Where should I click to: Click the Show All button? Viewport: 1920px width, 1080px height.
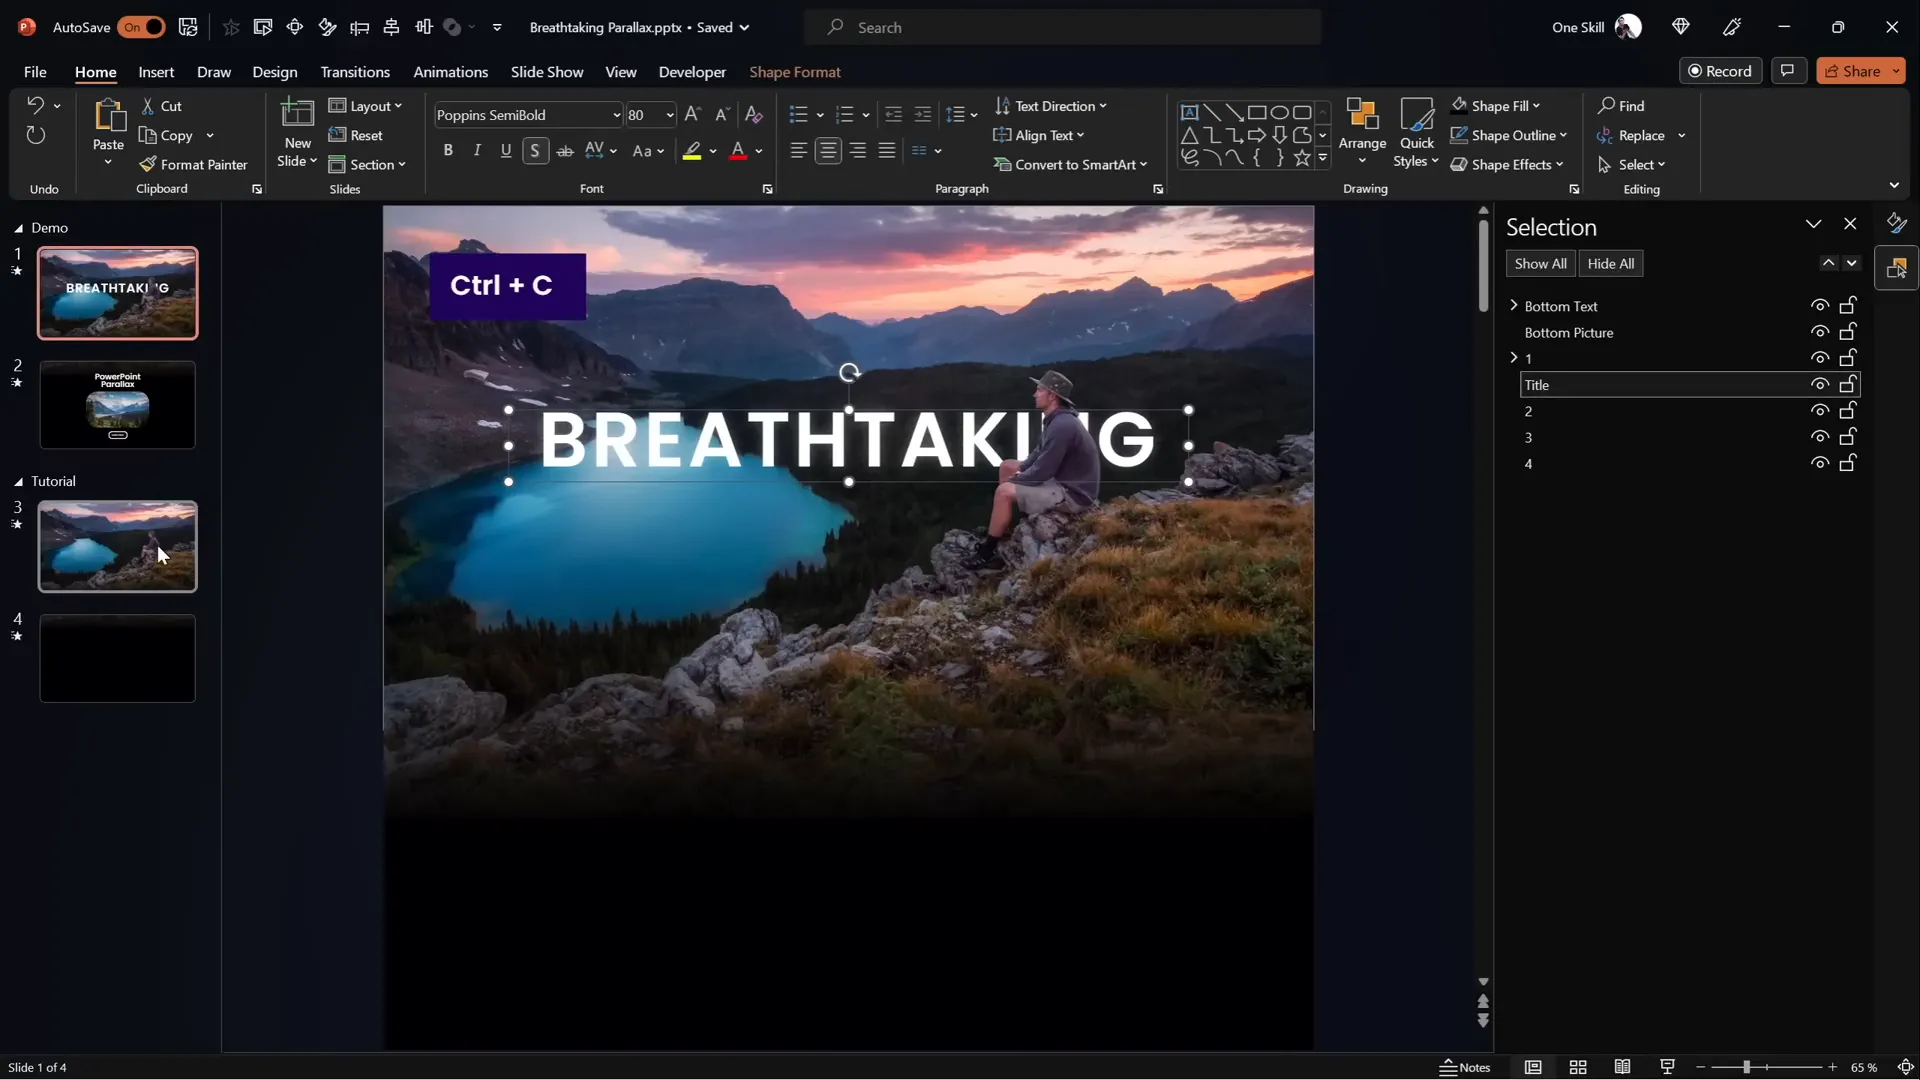[x=1539, y=263]
